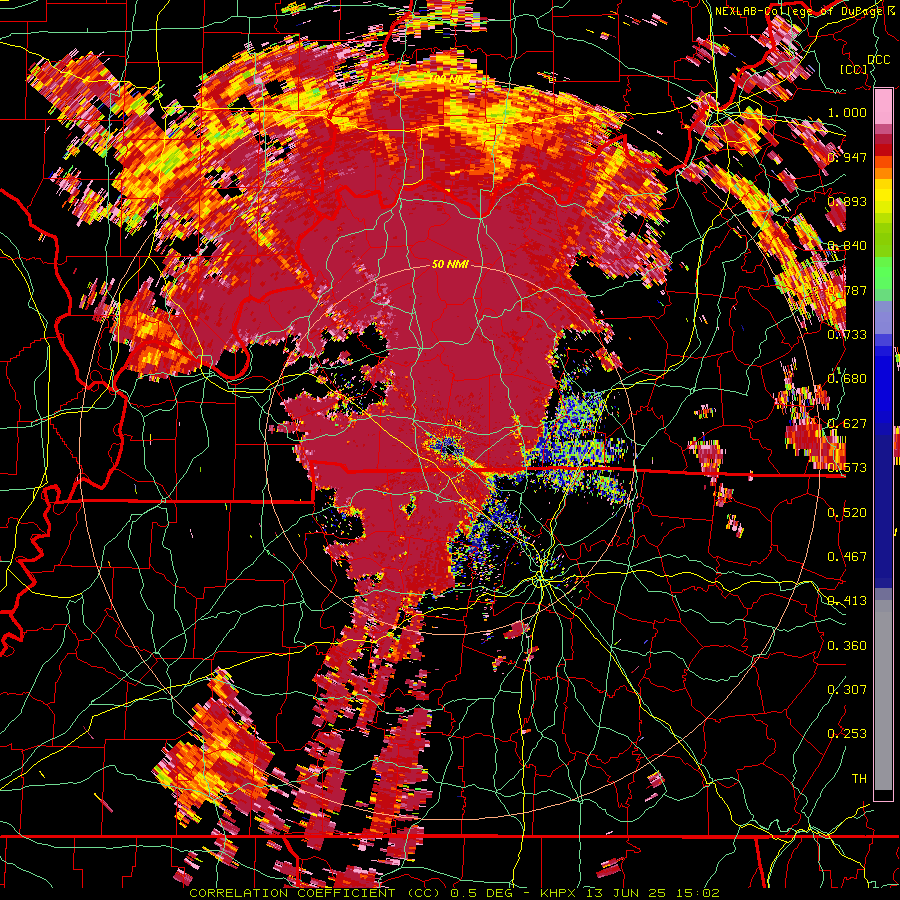Screen dimensions: 900x900
Task: Click the gray bottom section of color scale
Action: click(x=883, y=696)
